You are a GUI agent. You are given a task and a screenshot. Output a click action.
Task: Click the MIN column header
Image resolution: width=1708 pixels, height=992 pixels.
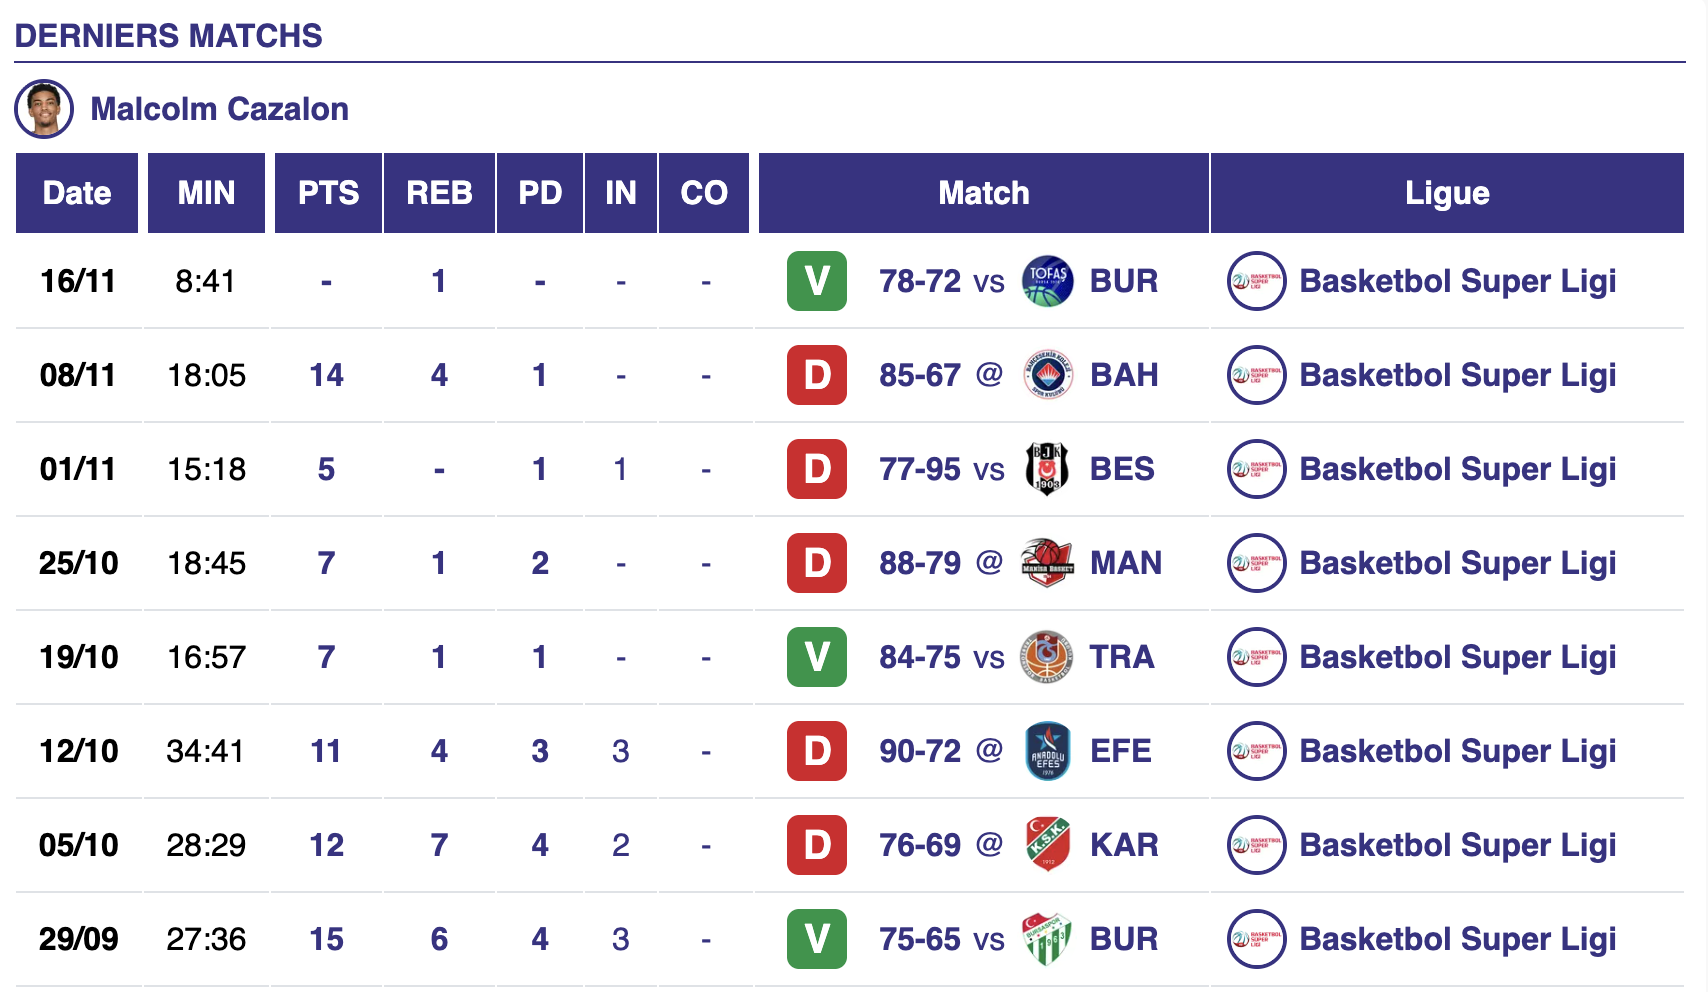click(206, 193)
